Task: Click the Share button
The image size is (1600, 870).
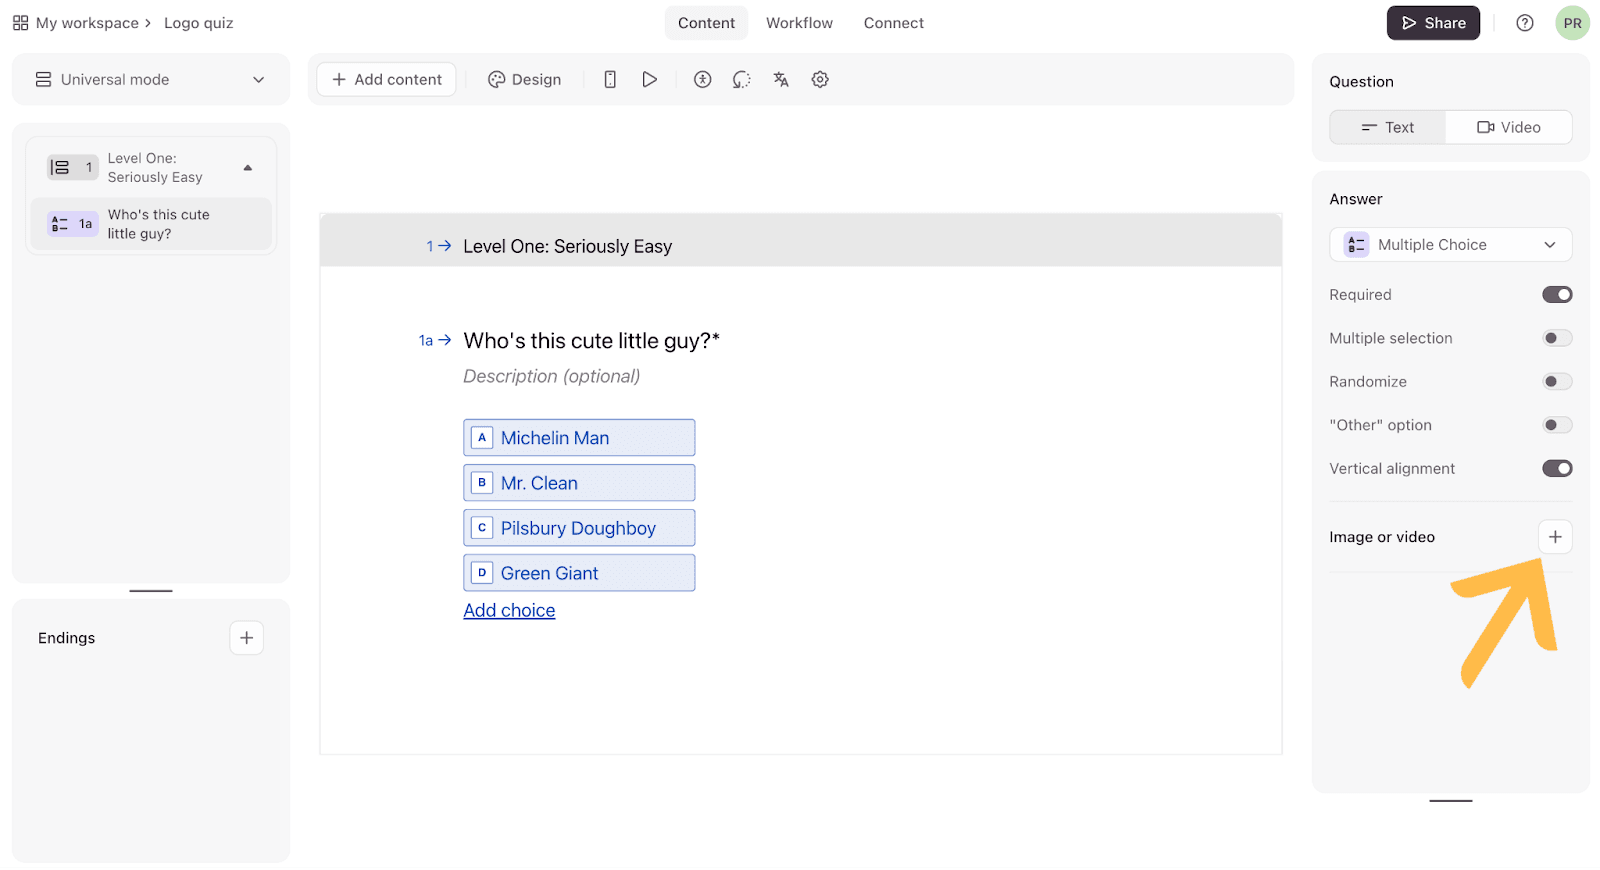Action: (1433, 23)
